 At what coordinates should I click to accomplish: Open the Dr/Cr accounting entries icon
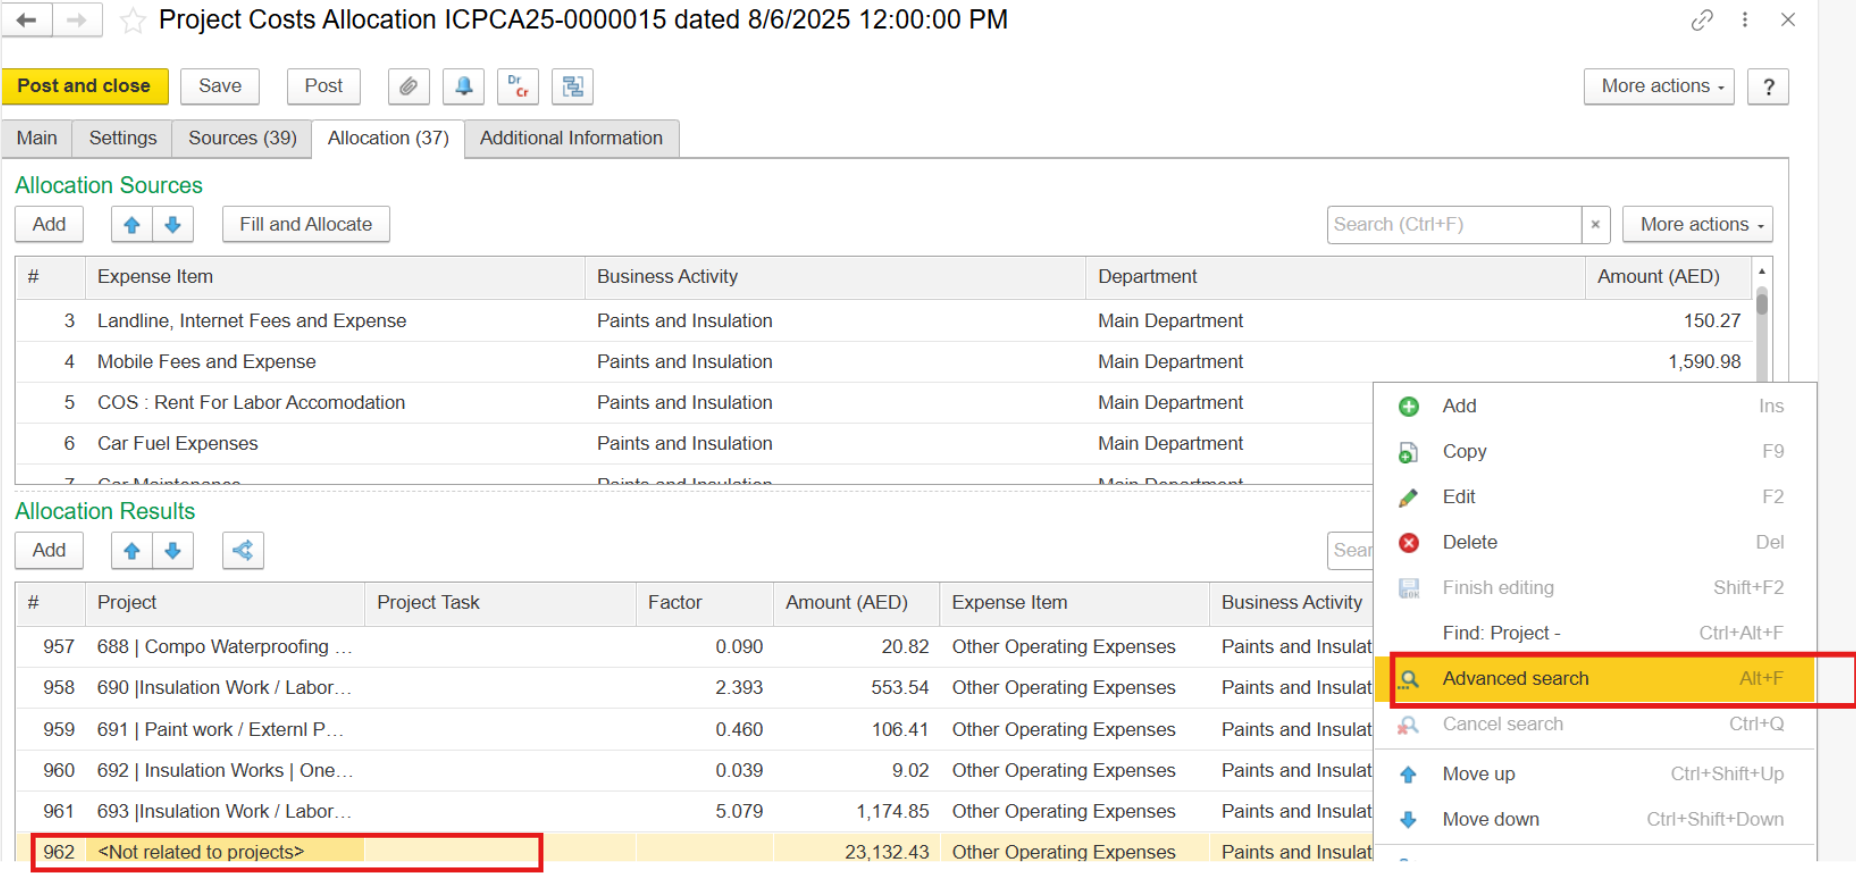point(518,87)
